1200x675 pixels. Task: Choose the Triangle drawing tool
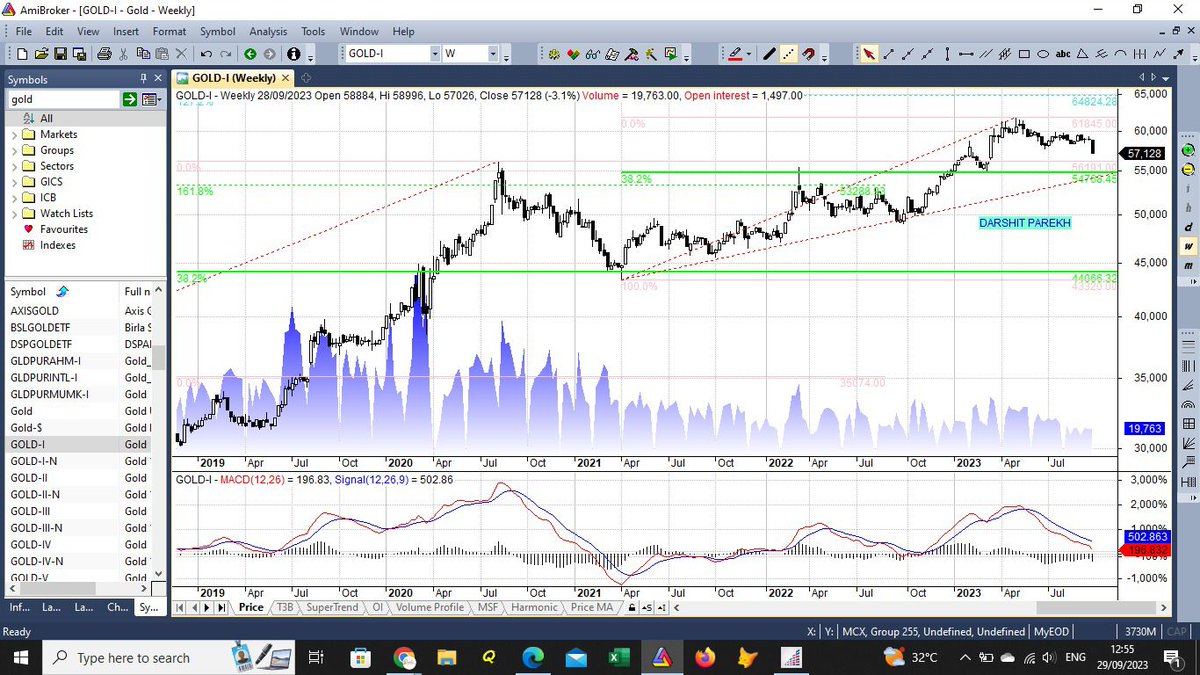[1083, 54]
